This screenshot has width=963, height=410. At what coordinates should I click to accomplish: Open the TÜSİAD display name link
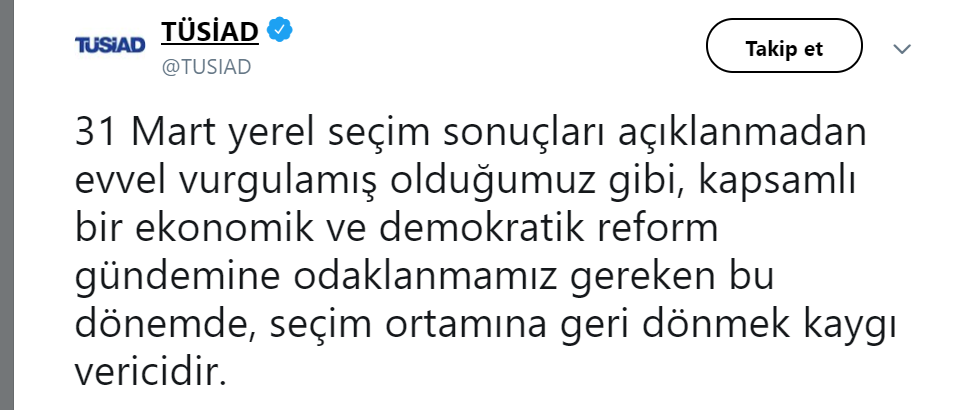pos(210,31)
